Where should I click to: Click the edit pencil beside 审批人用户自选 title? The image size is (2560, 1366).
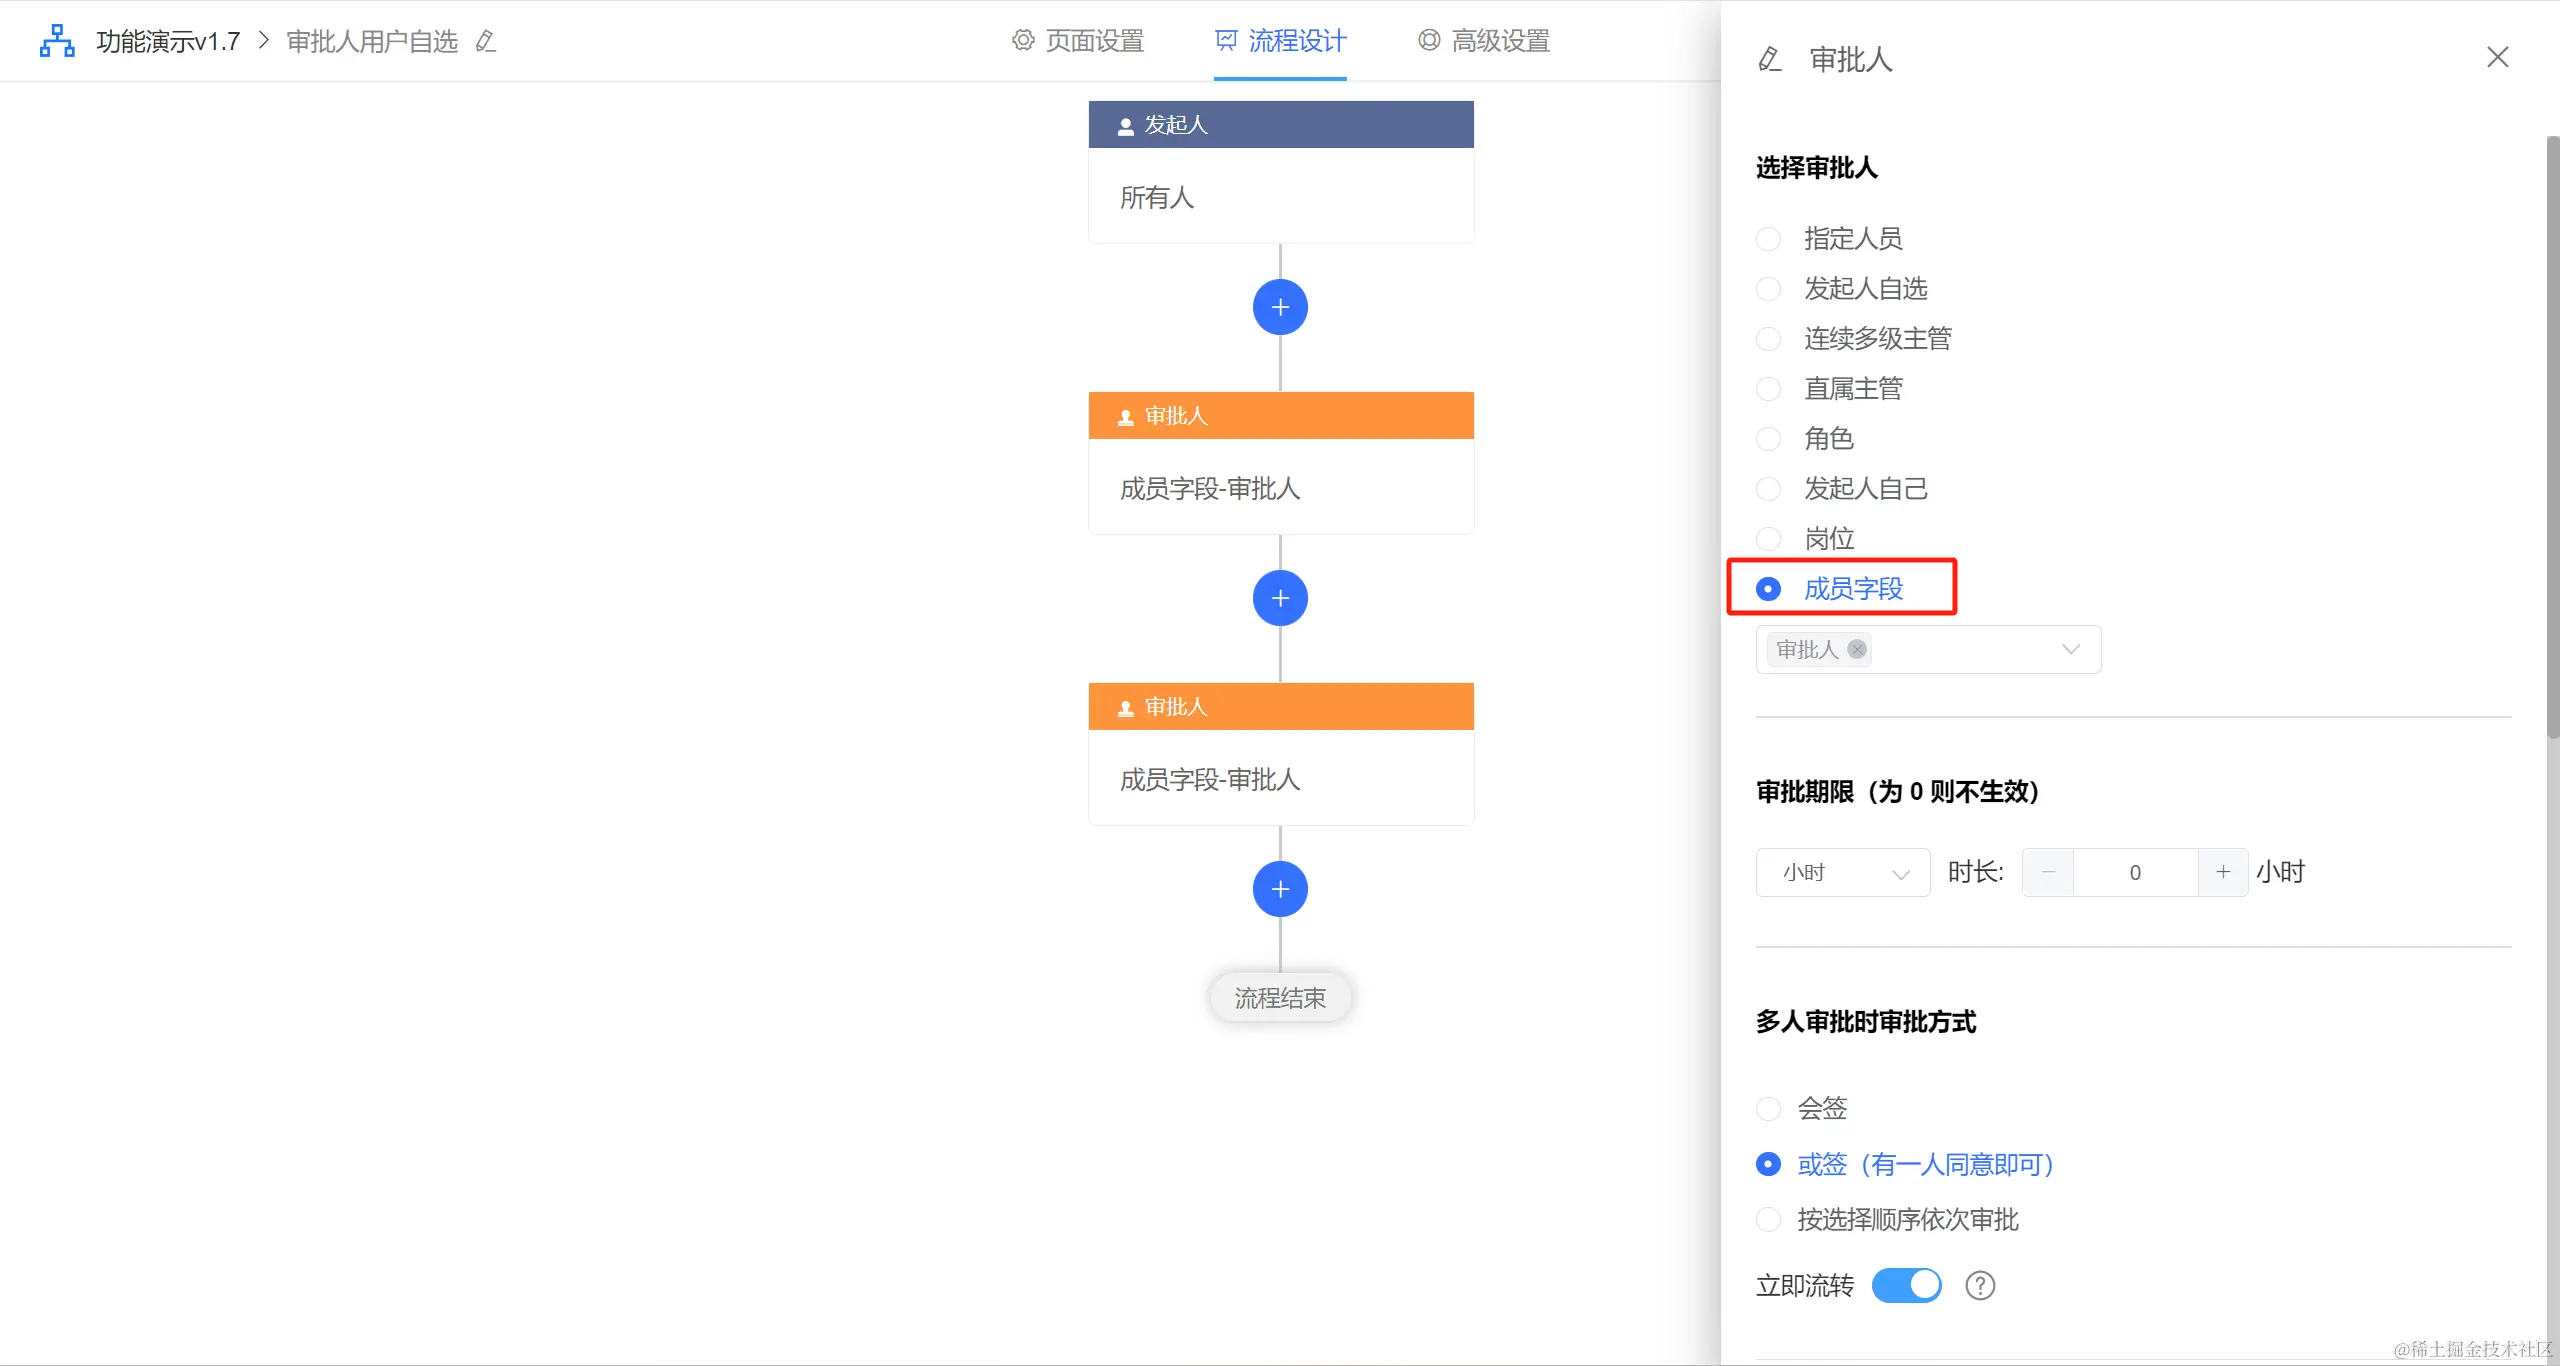(x=486, y=41)
